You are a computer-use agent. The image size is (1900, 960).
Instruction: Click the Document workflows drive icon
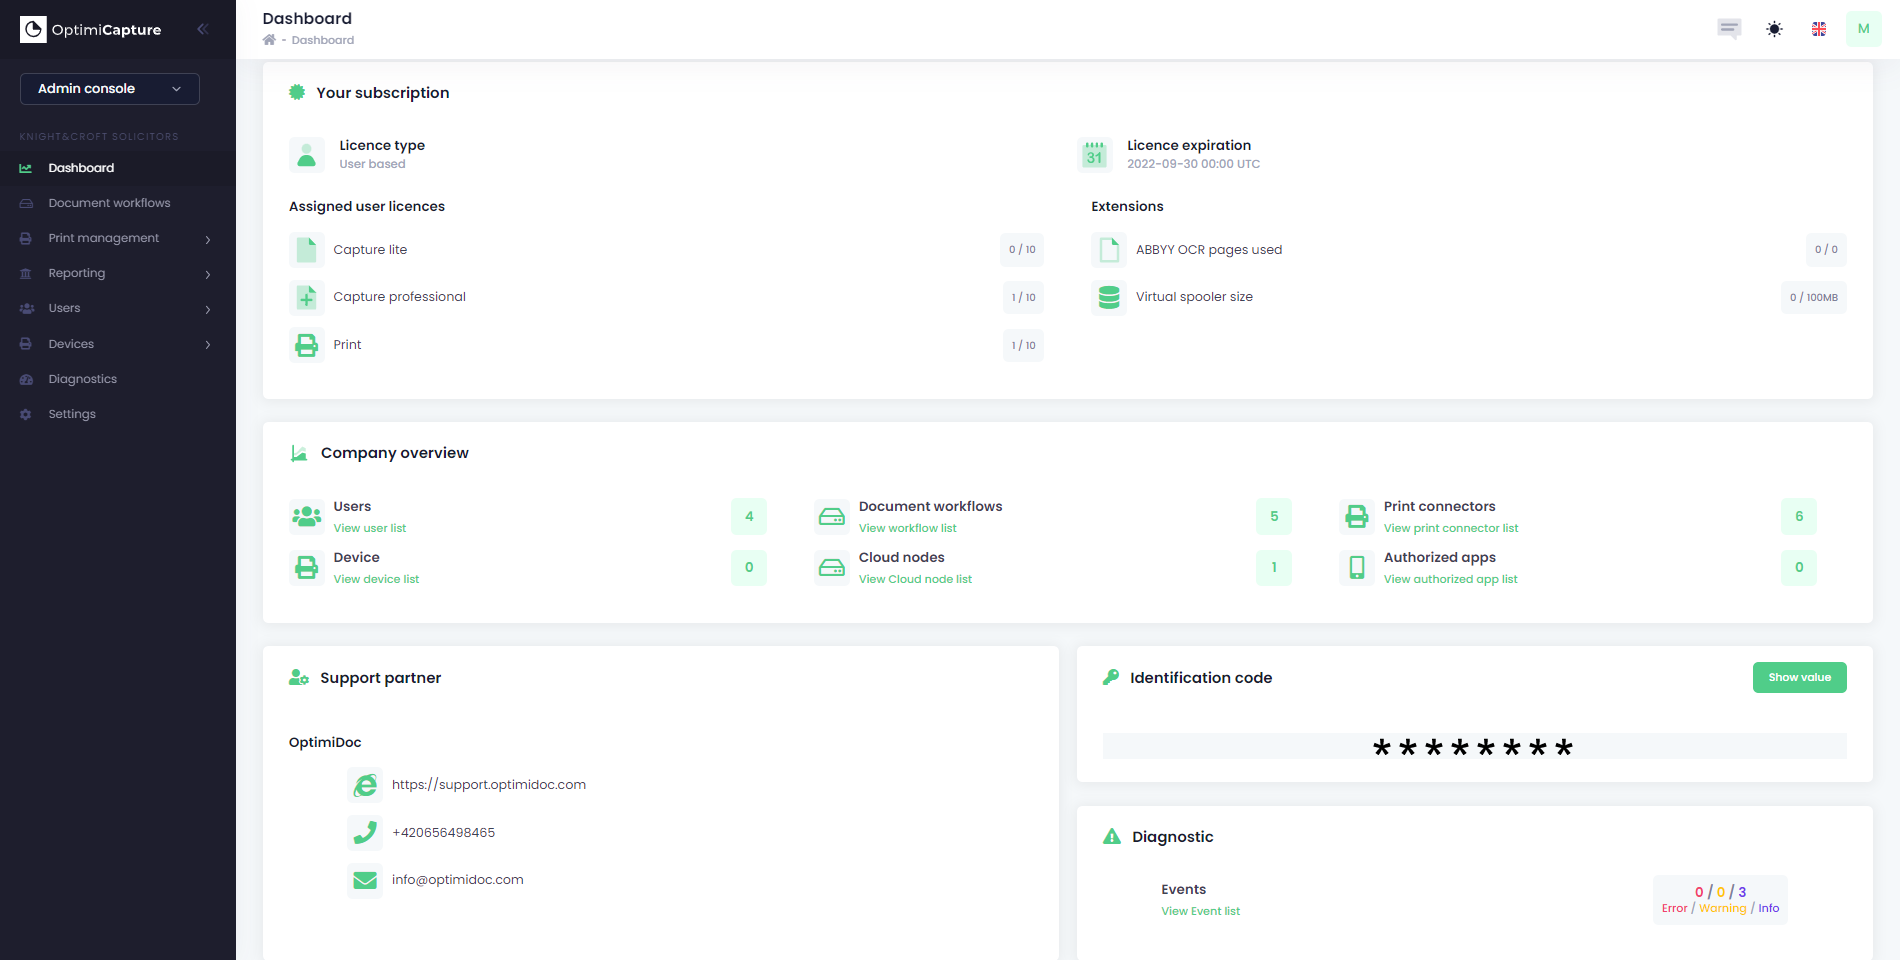[832, 516]
